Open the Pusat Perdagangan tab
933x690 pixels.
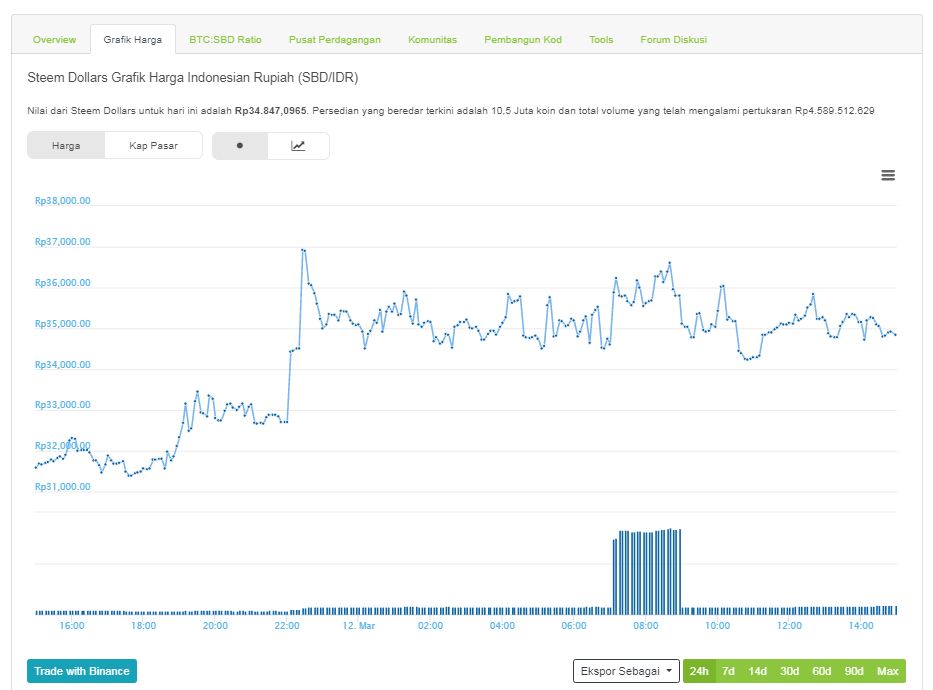(335, 40)
